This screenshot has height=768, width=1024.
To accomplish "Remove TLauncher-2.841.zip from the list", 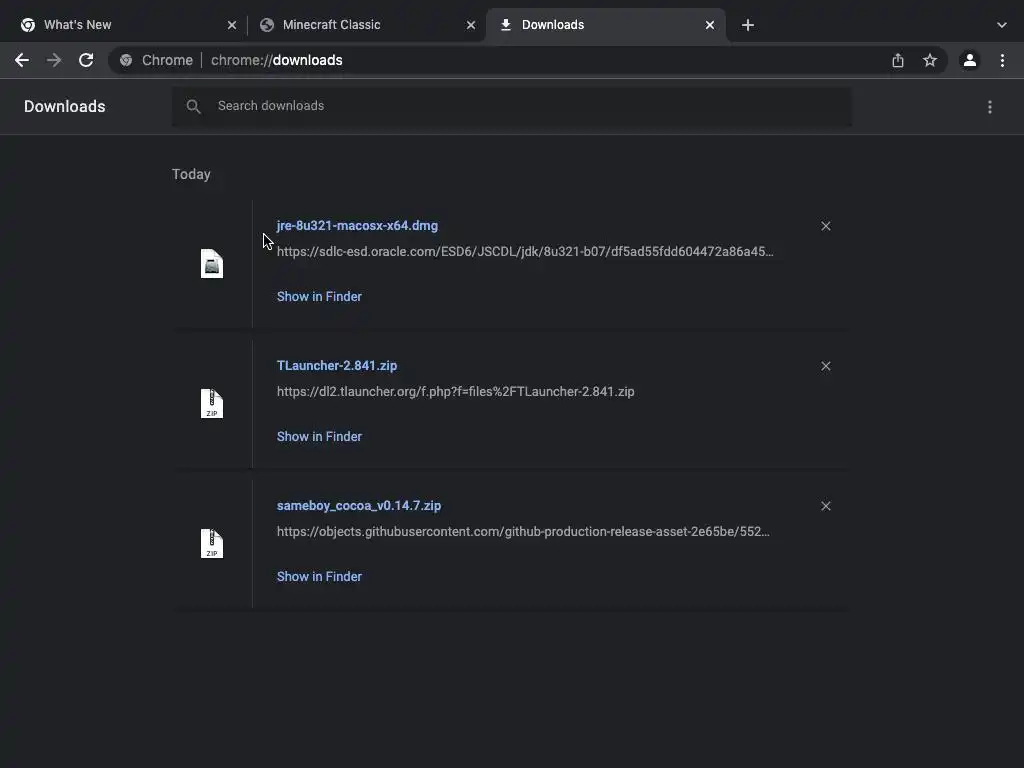I will coord(825,366).
